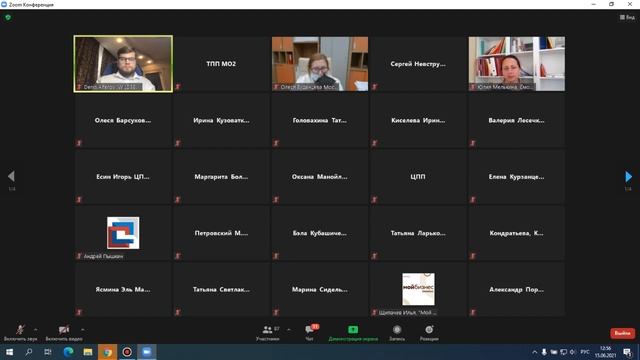
Task: Open the Чат chat panel
Action: click(x=309, y=333)
